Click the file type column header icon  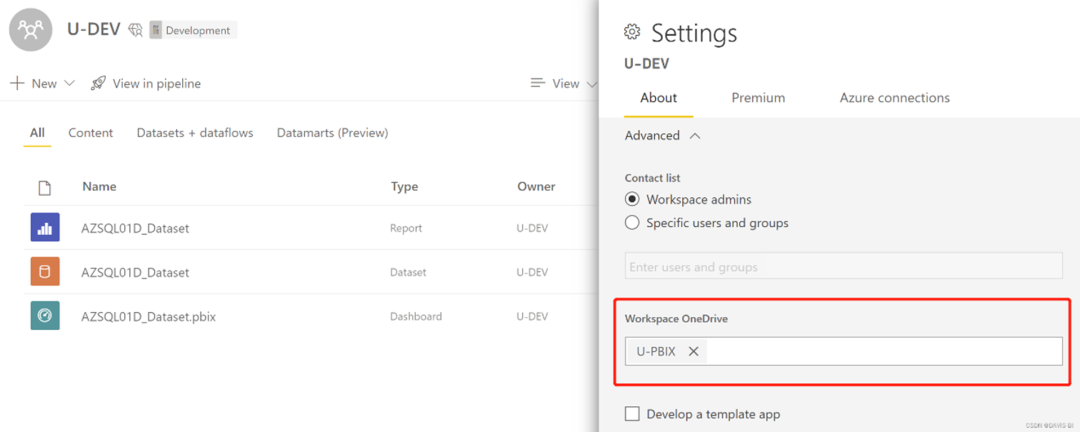[x=45, y=187]
